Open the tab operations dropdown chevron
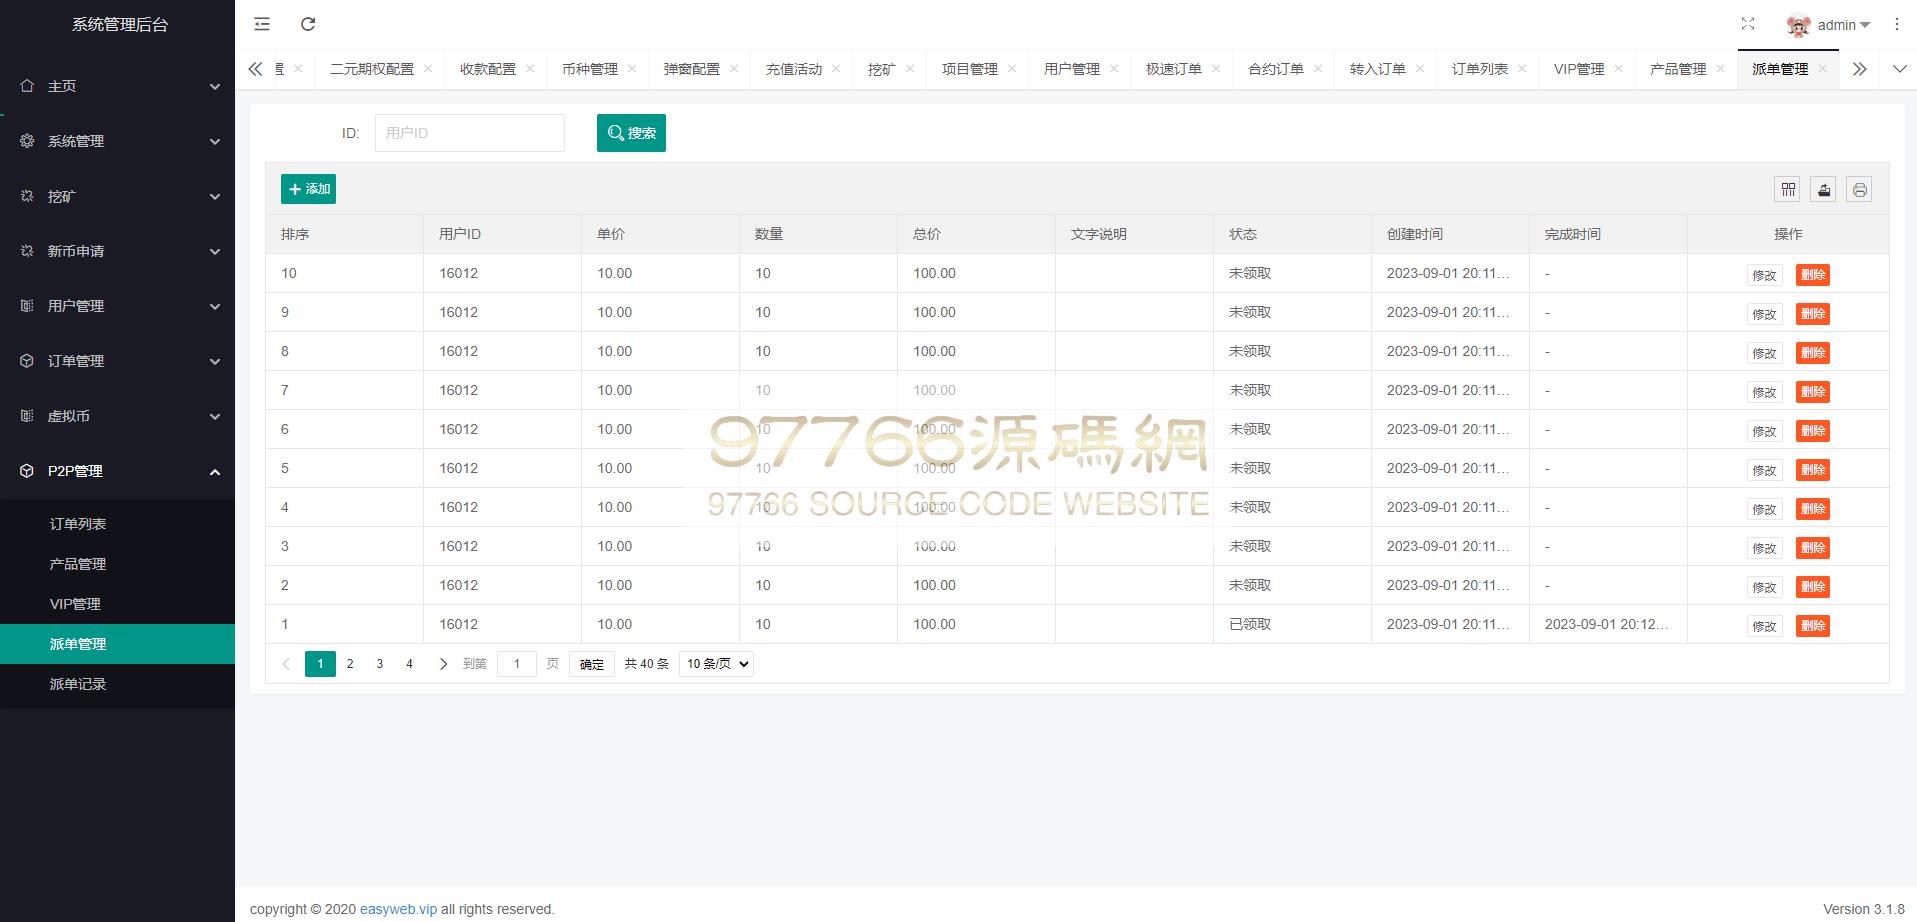Image resolution: width=1917 pixels, height=922 pixels. 1899,69
